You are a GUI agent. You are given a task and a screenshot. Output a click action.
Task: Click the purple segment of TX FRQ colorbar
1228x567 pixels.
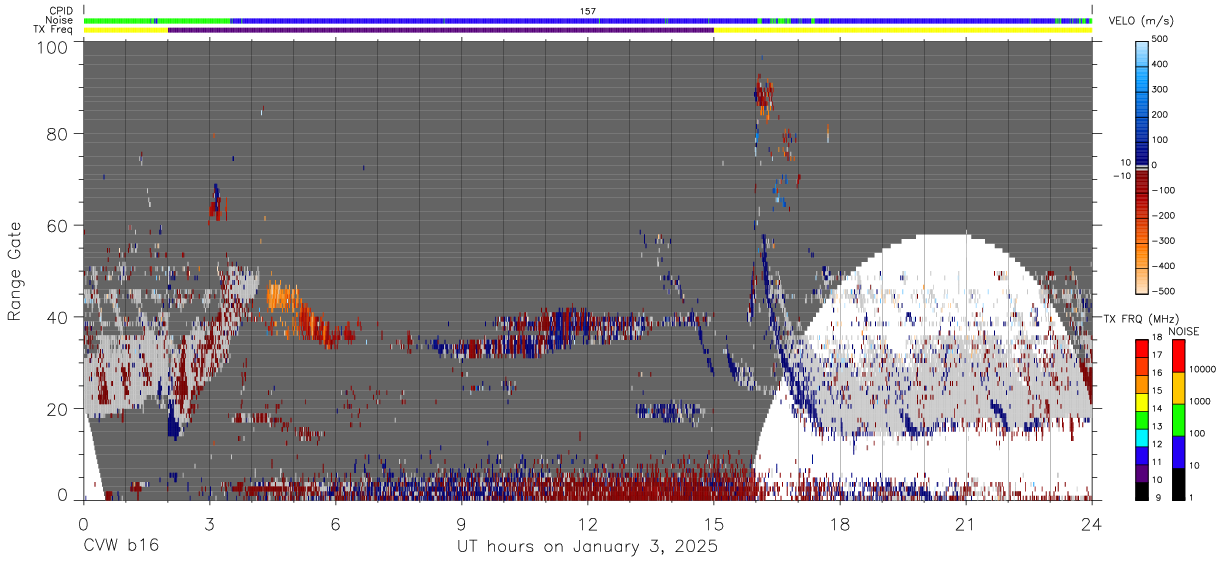pos(1140,471)
